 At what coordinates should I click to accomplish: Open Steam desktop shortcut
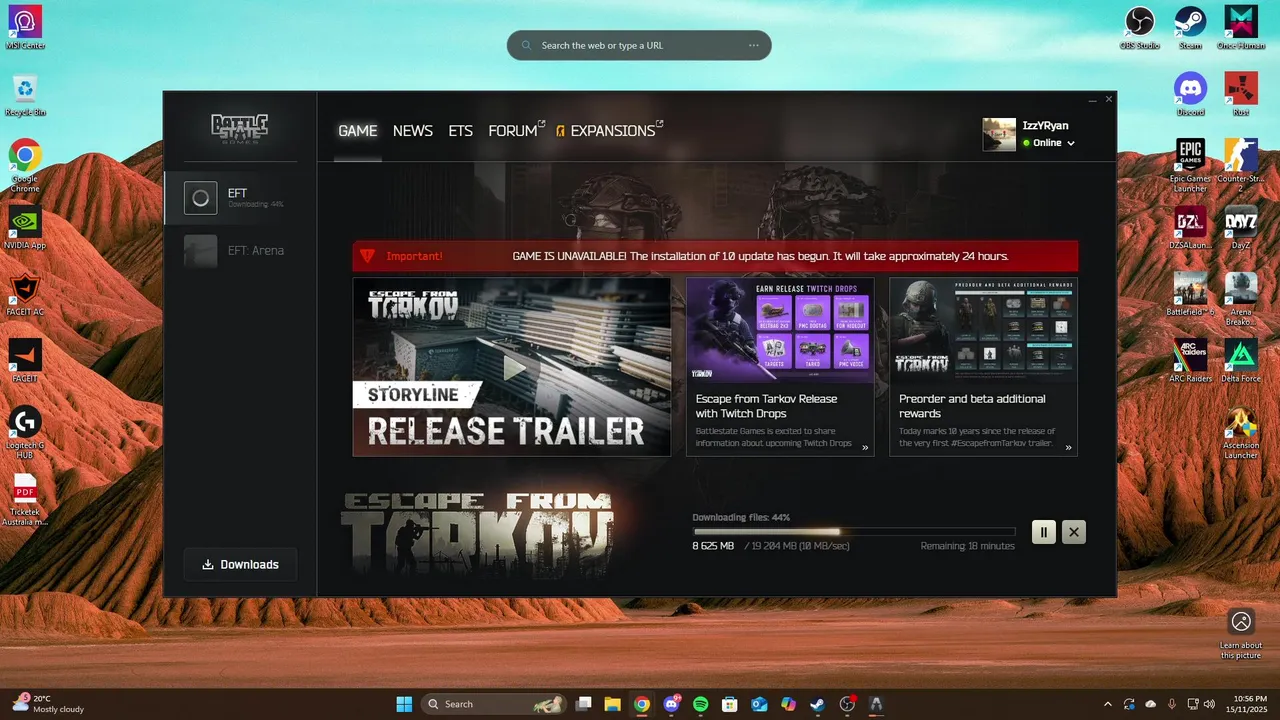1190,28
